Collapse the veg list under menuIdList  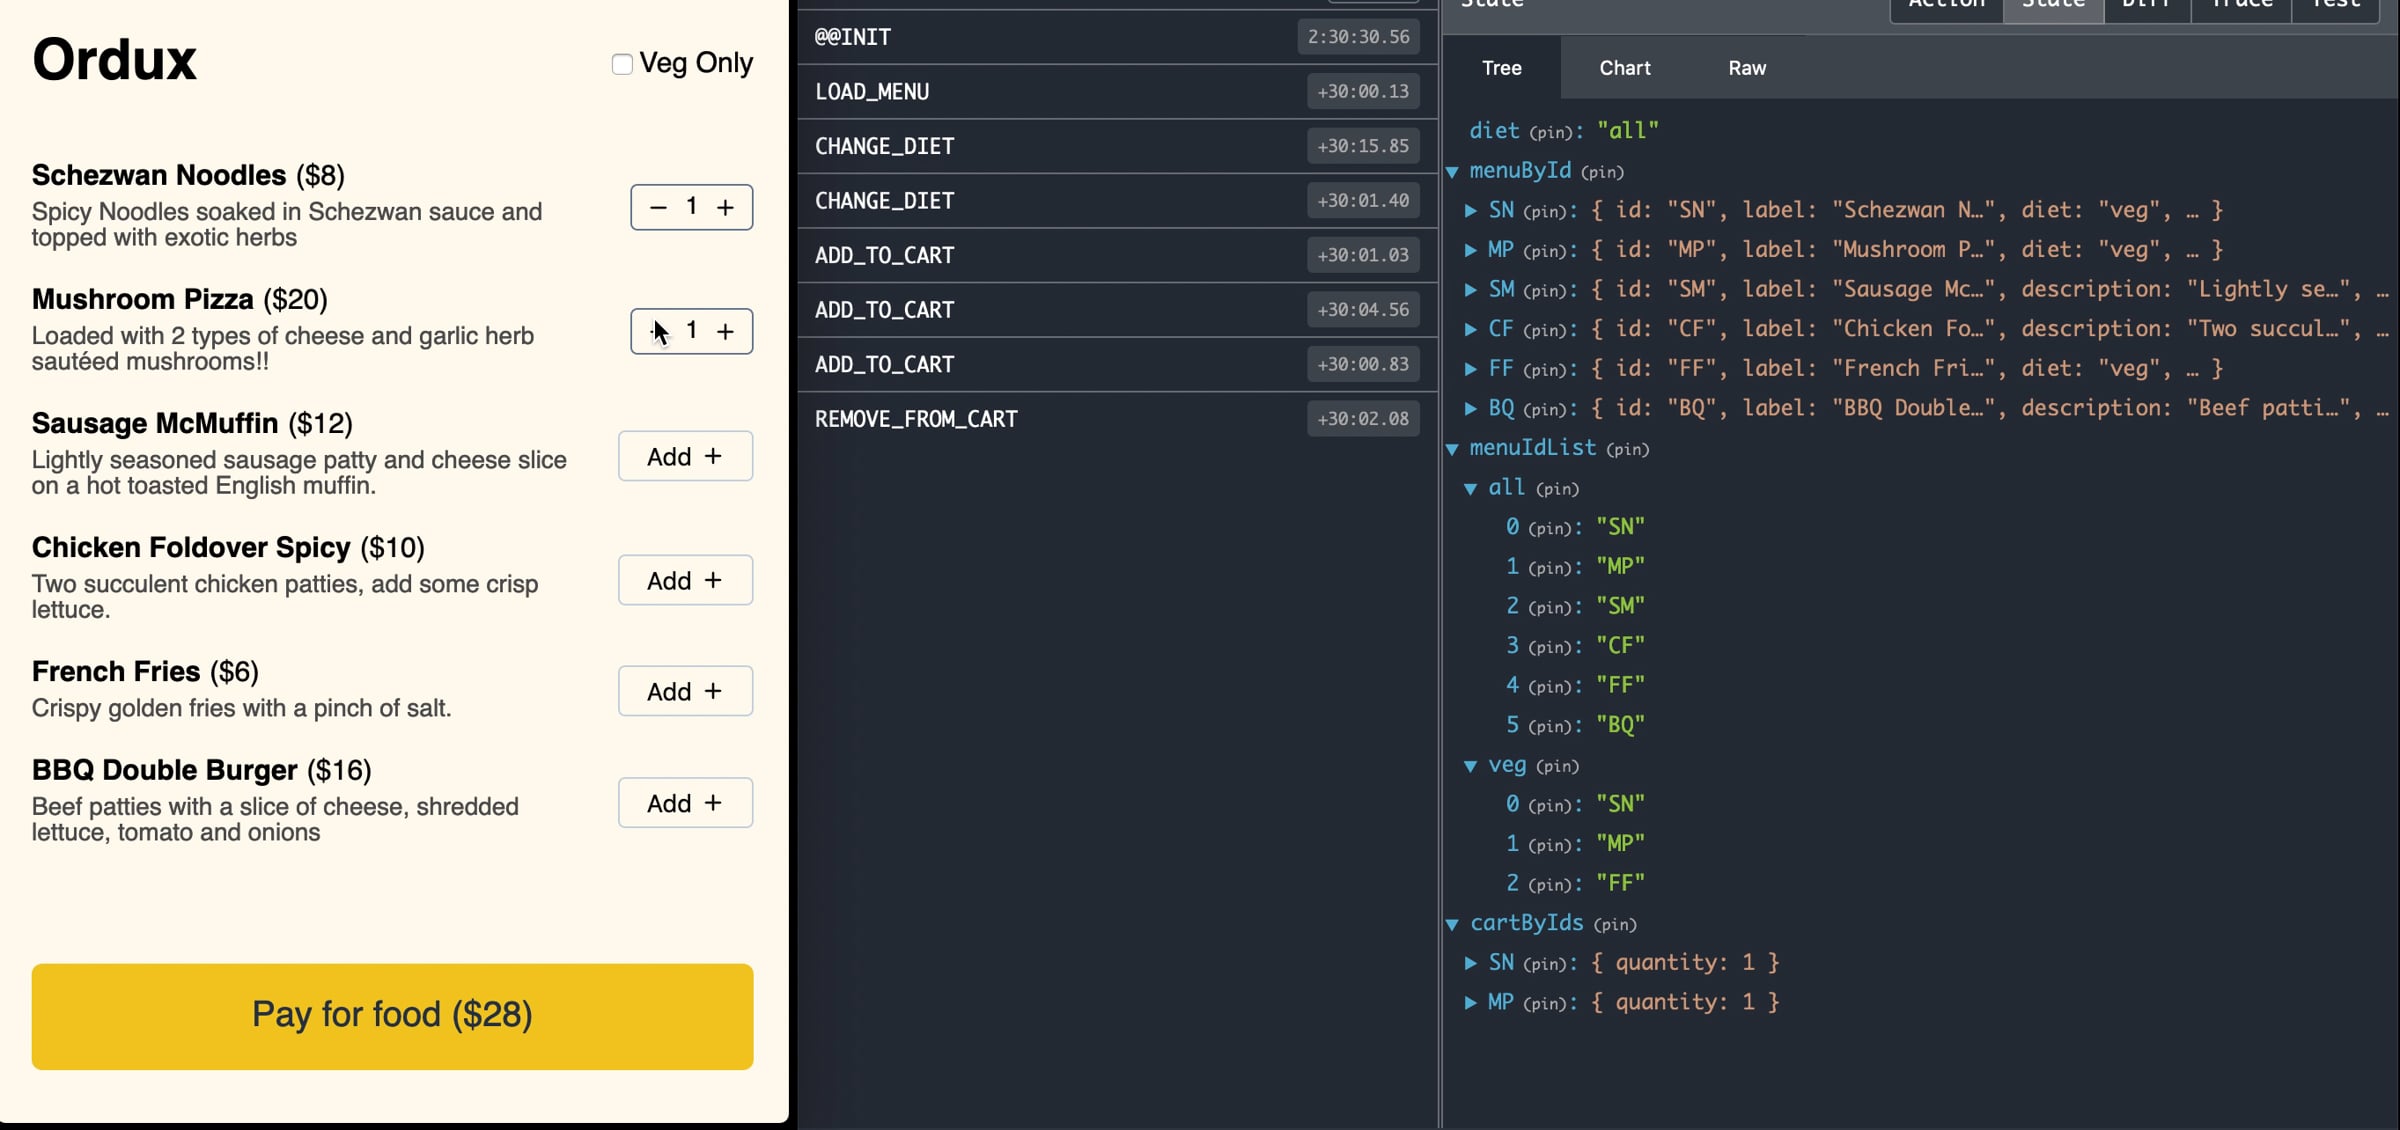1471,766
